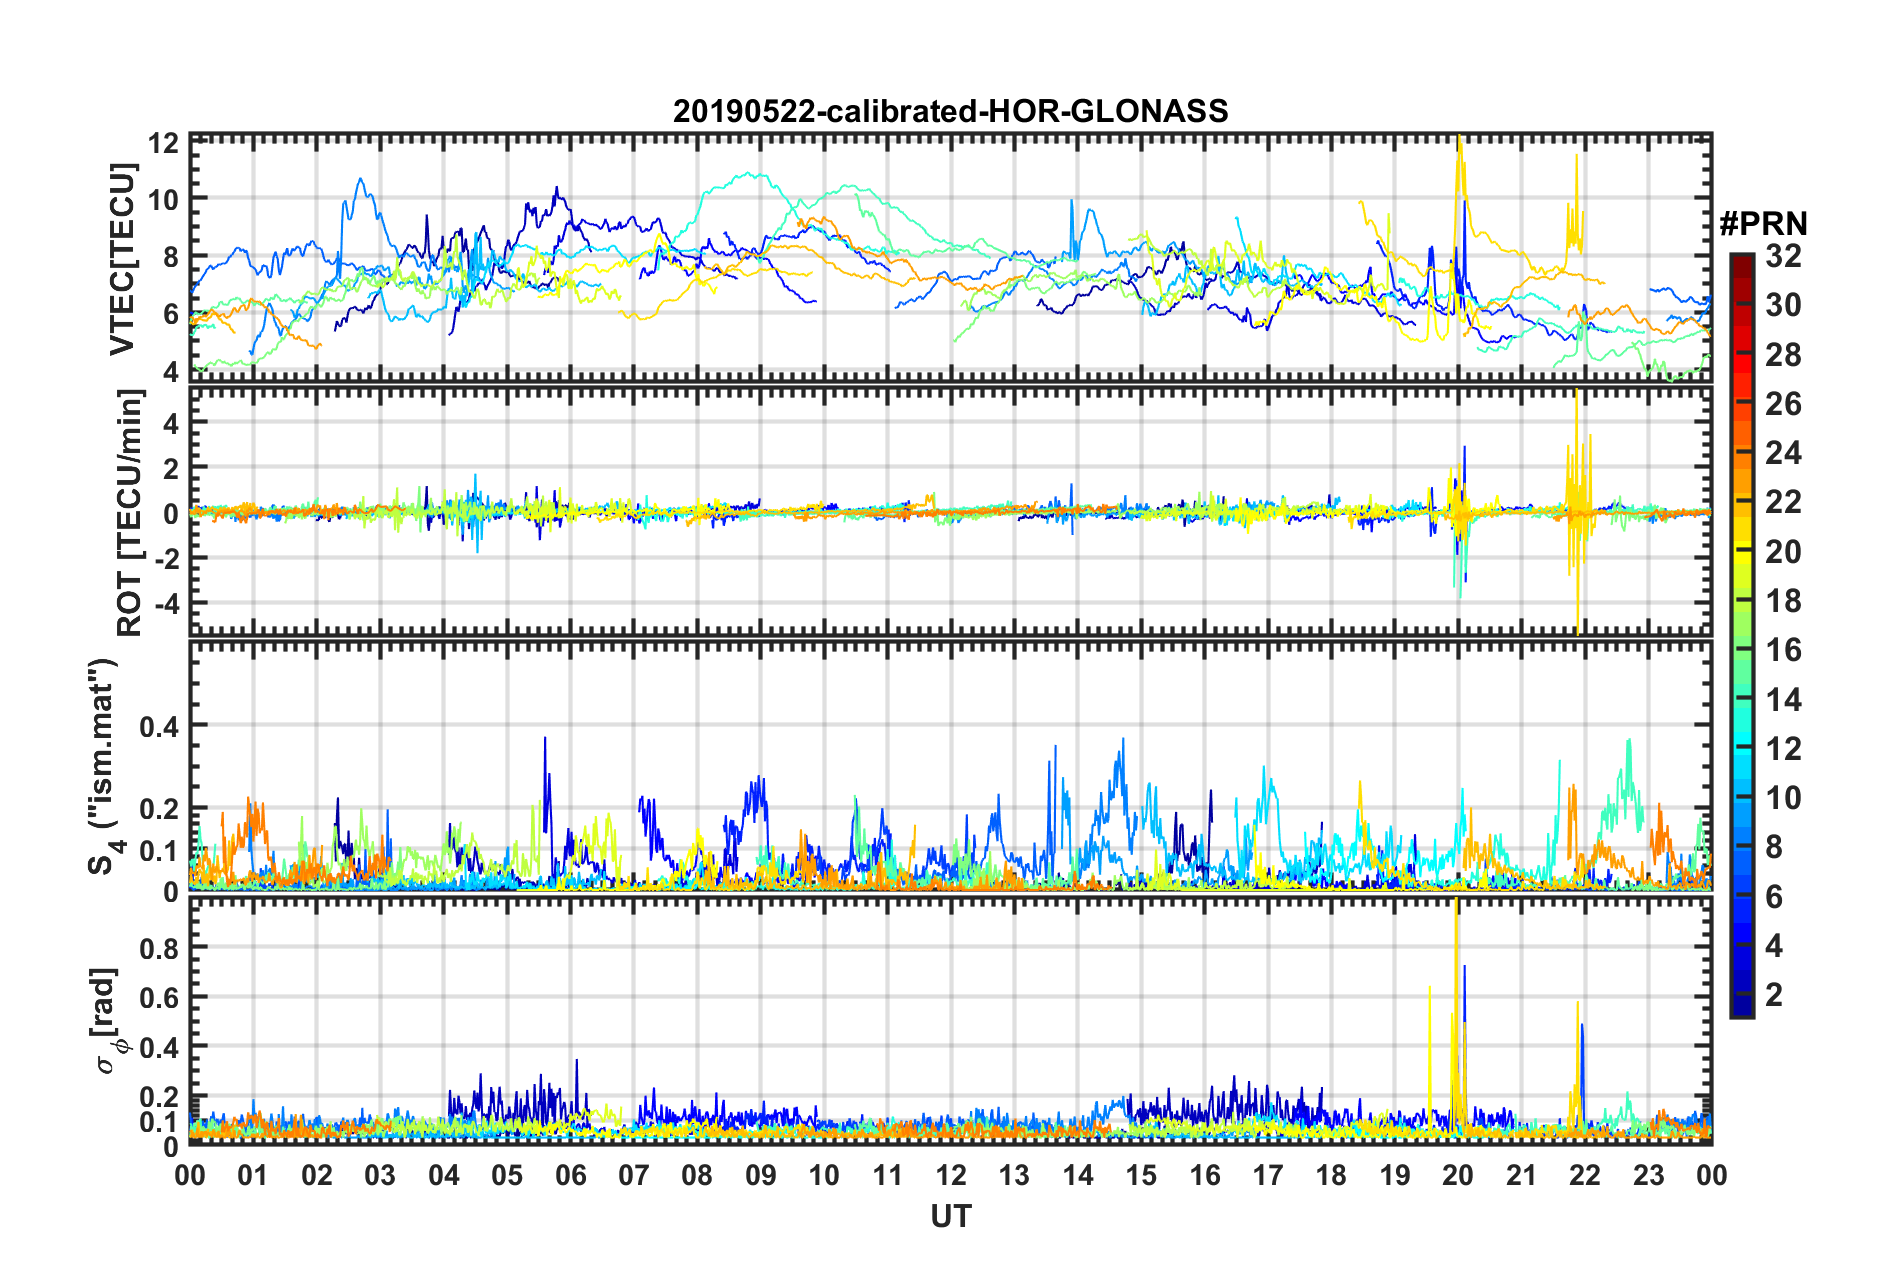
Task: Select colorbar tick label 32
Action: [1783, 256]
